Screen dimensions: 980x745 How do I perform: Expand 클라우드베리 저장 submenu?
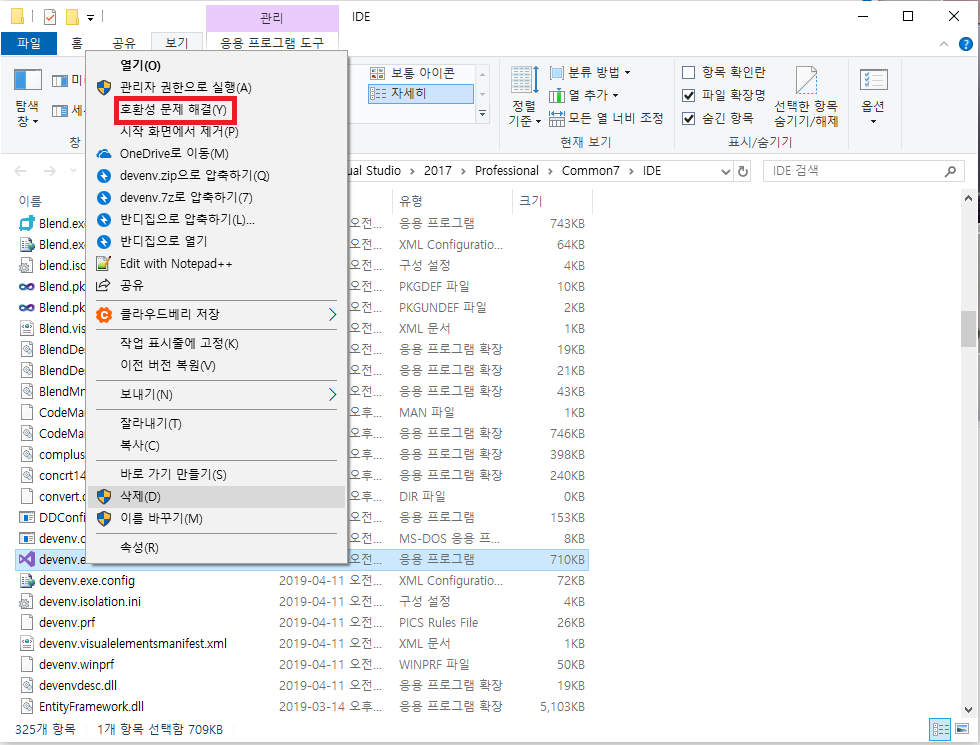pos(216,314)
